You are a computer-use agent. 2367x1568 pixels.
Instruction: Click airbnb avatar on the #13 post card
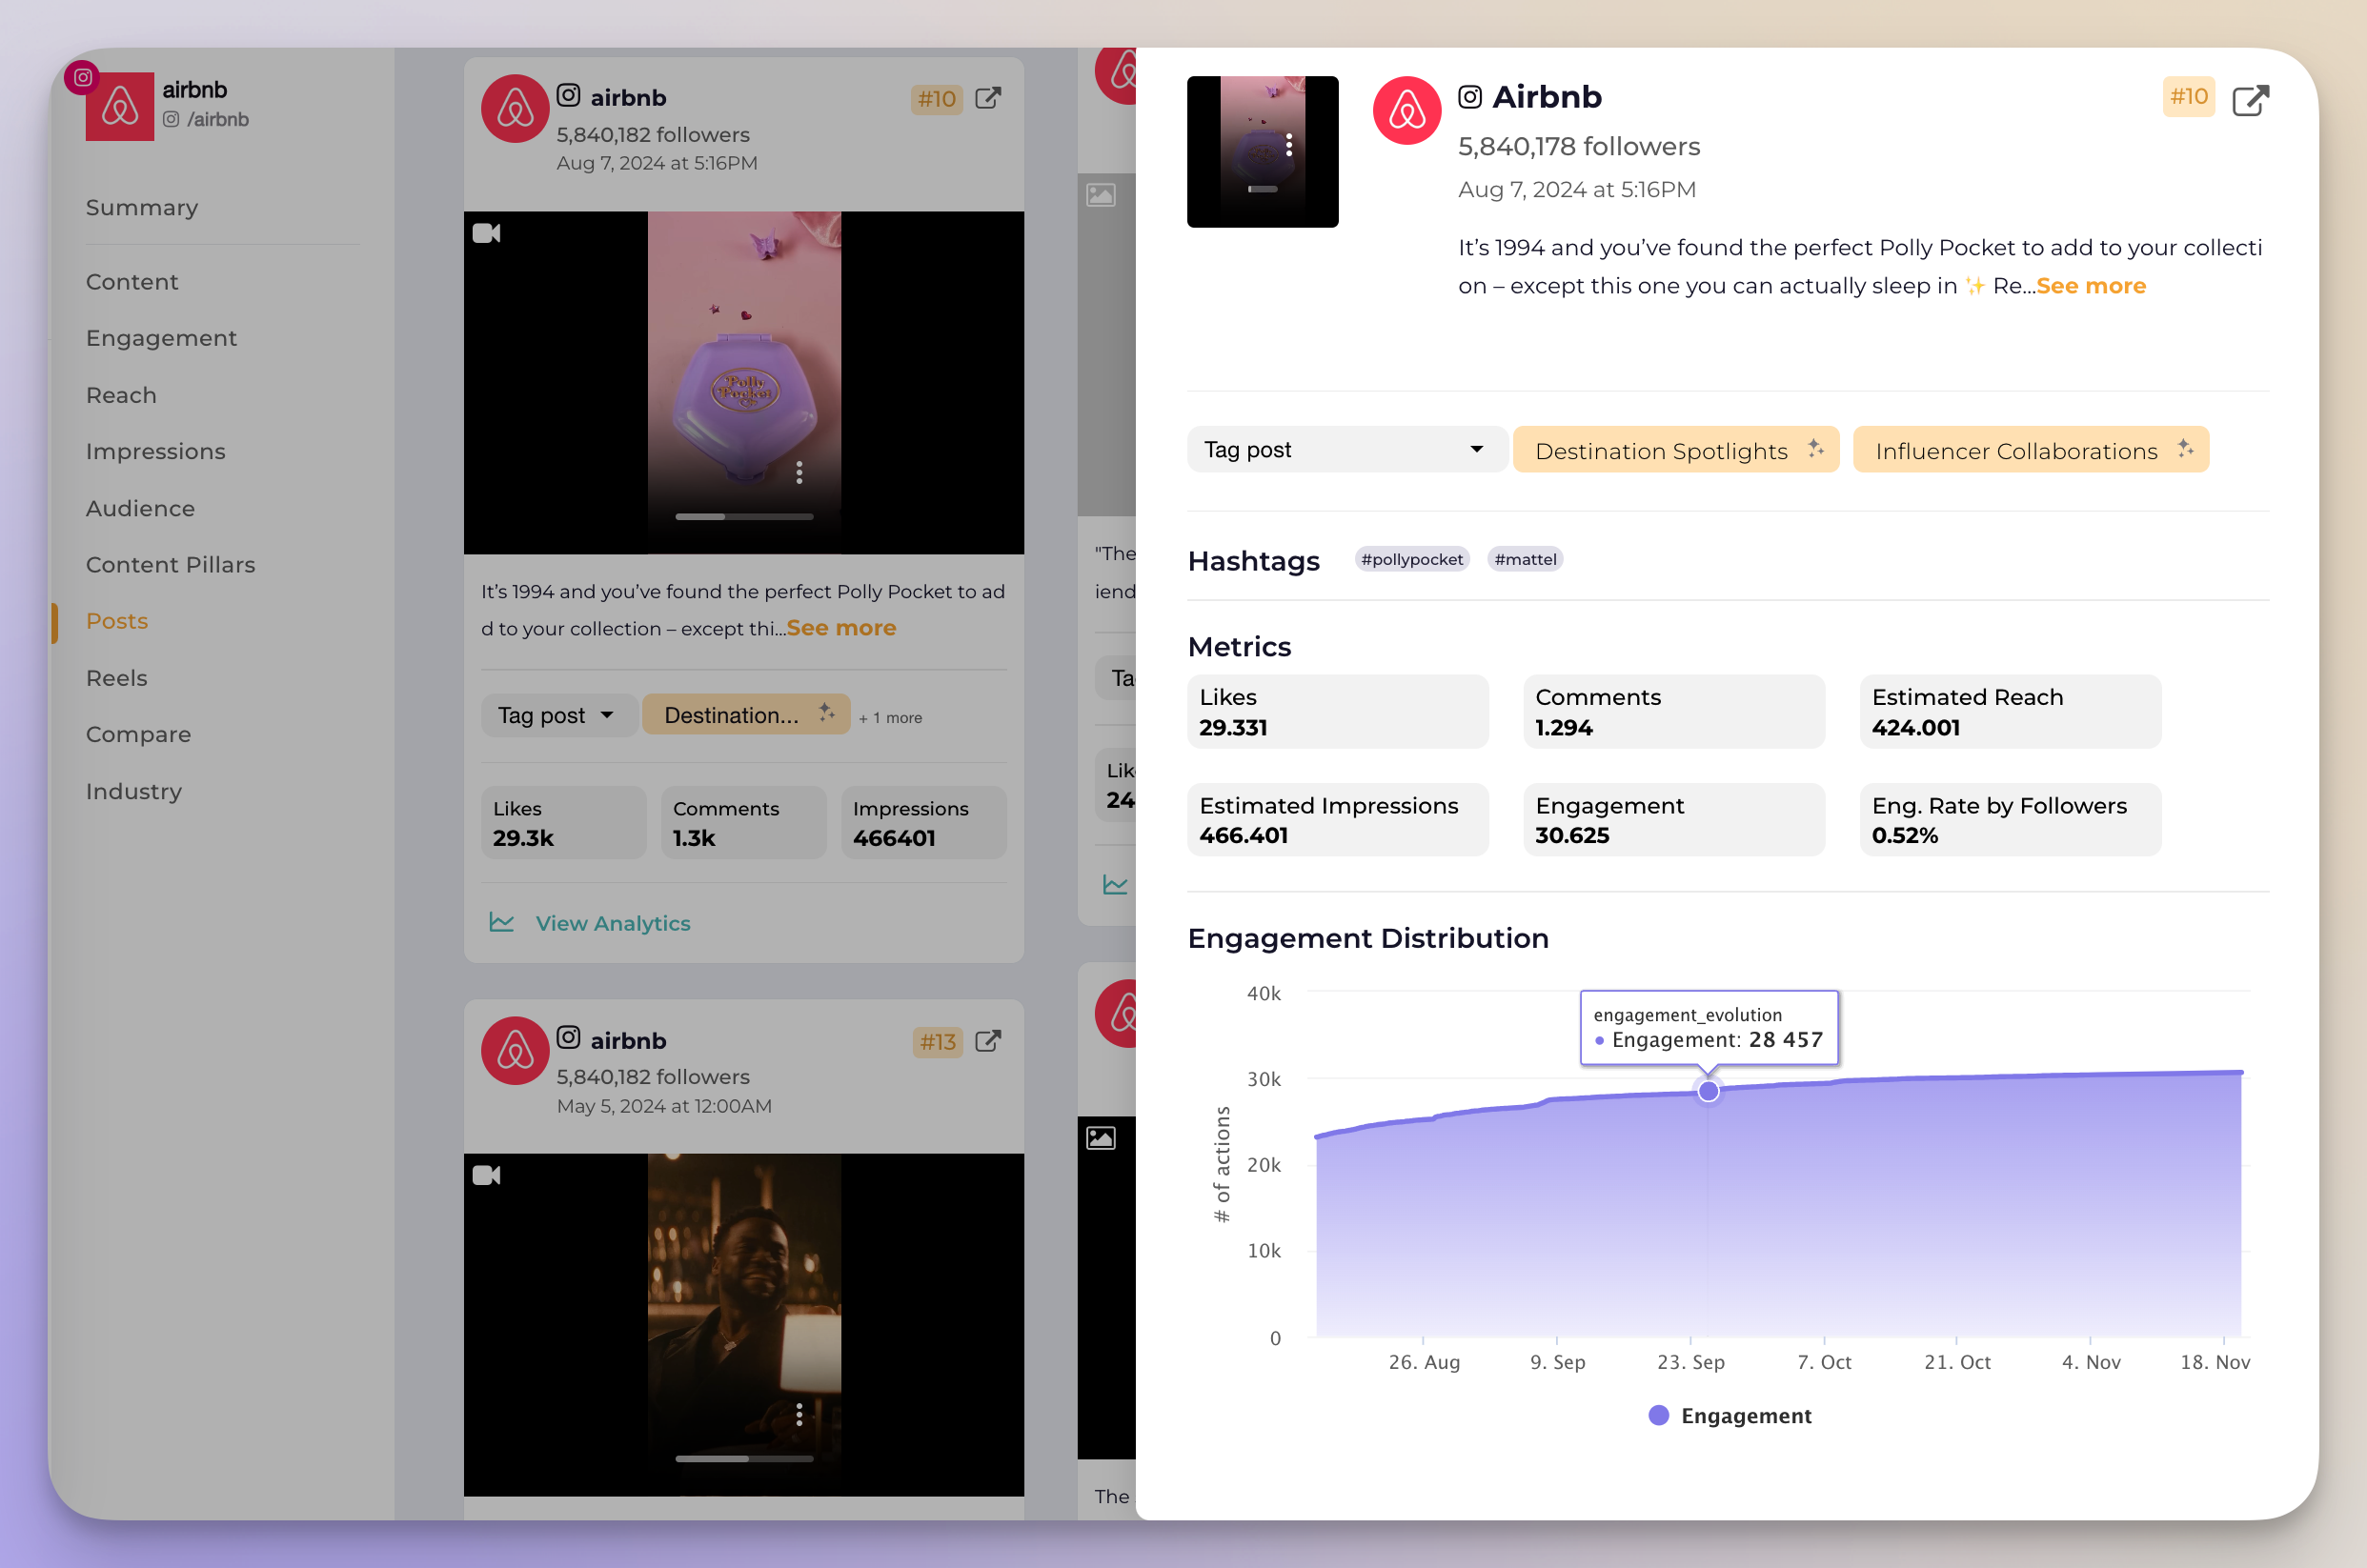pyautogui.click(x=515, y=1050)
